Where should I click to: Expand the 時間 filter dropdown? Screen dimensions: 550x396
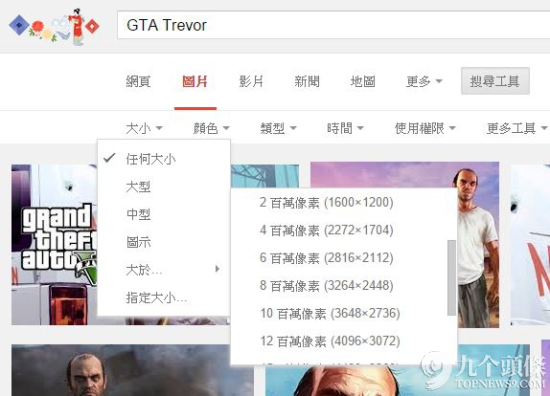(x=345, y=128)
